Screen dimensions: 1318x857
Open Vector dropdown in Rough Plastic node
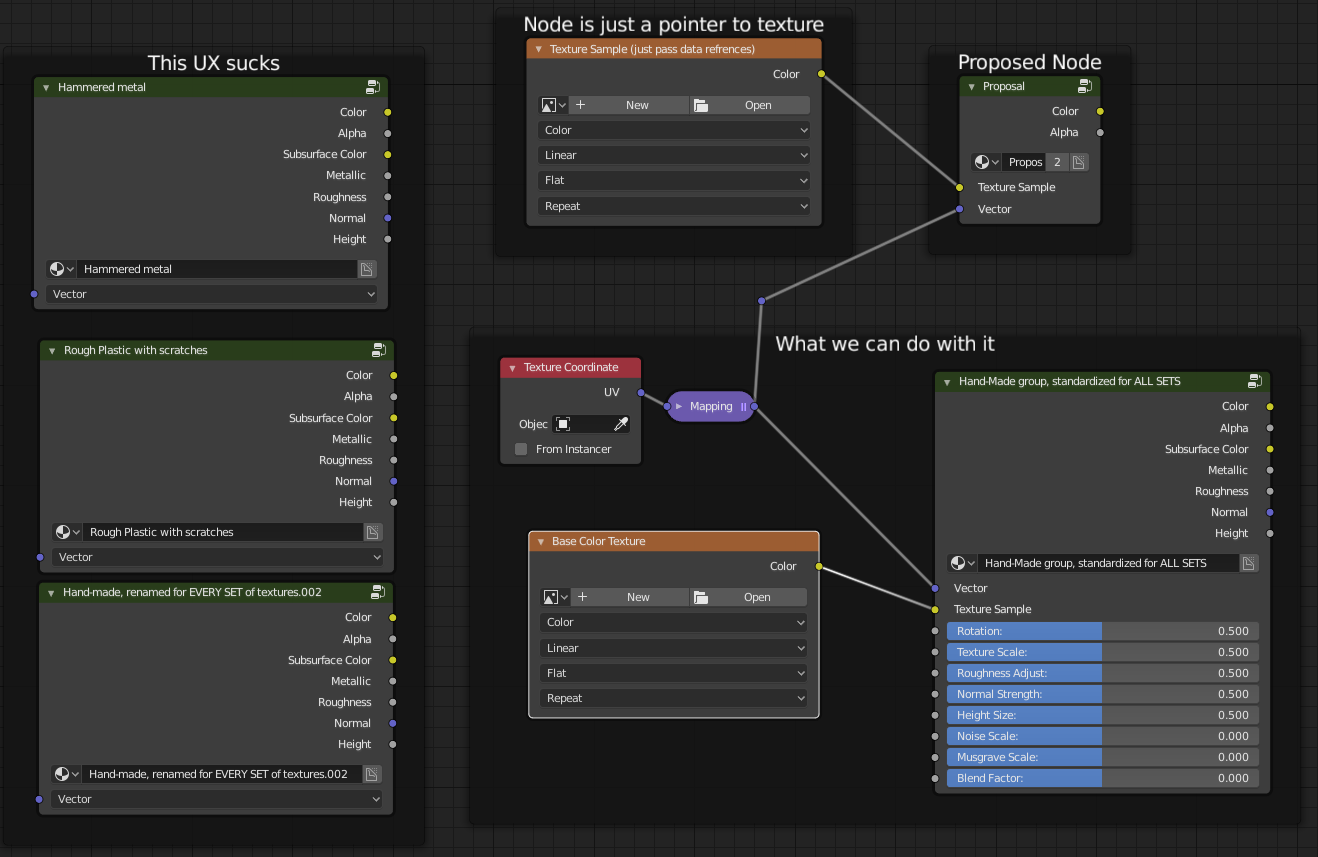point(218,557)
